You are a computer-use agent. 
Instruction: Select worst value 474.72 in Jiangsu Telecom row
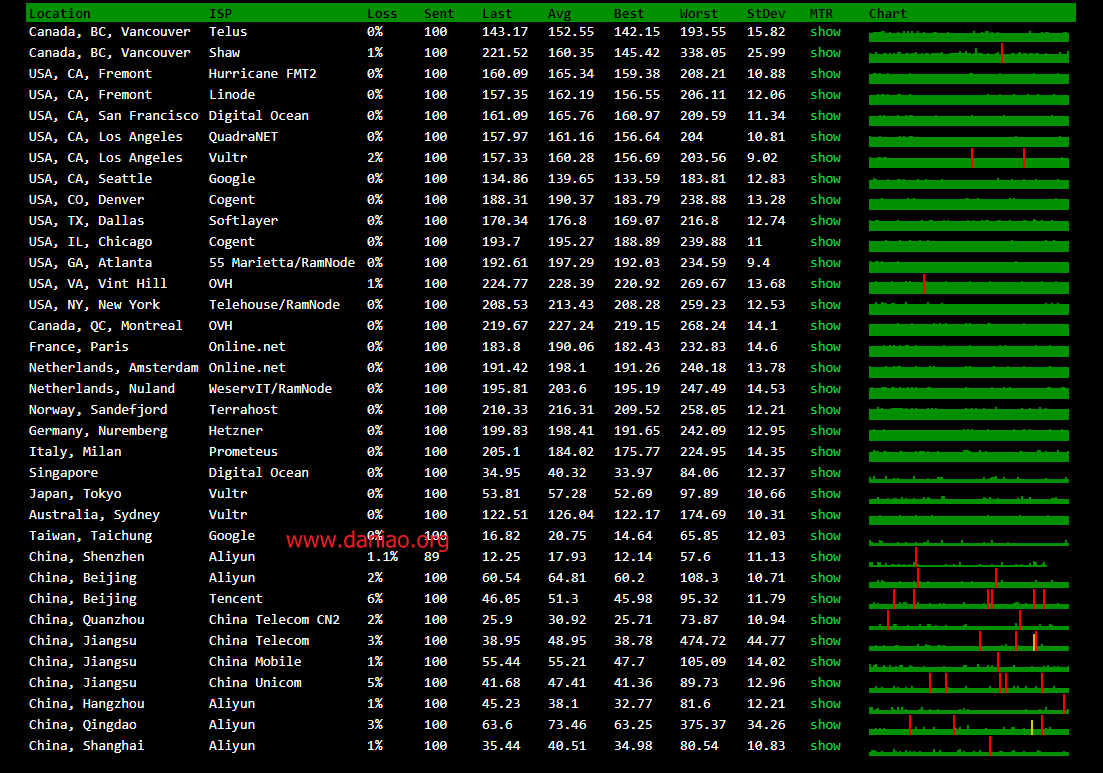tap(703, 641)
